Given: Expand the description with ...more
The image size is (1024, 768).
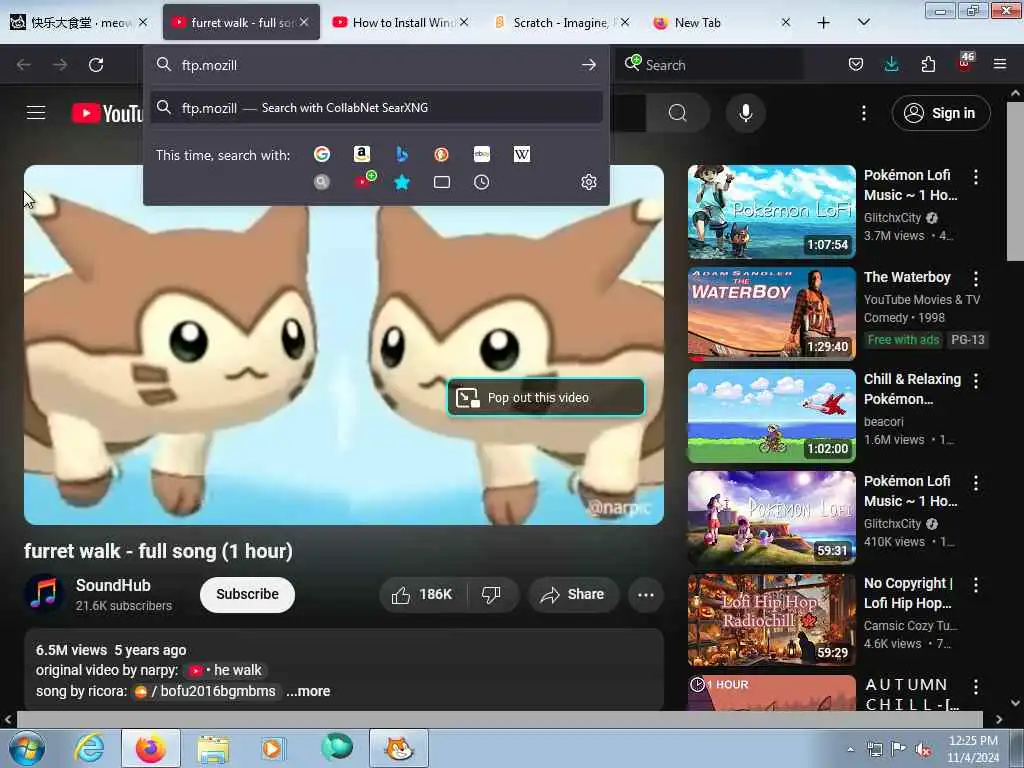Looking at the screenshot, I should tap(308, 691).
